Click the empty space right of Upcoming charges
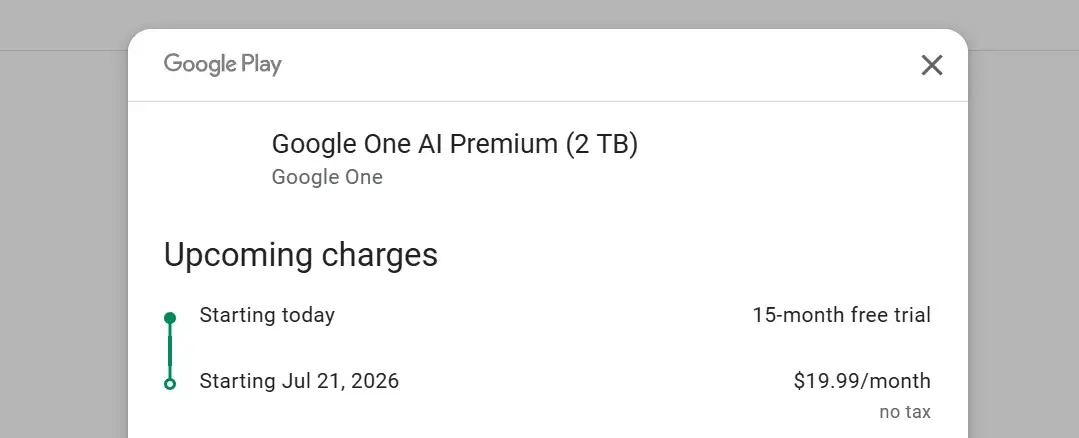Image resolution: width=1079 pixels, height=438 pixels. [700, 255]
